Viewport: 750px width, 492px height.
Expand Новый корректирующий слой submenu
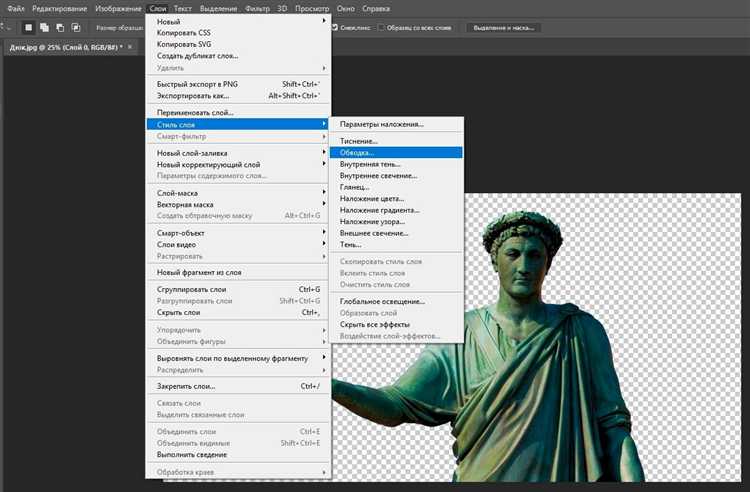pos(238,164)
